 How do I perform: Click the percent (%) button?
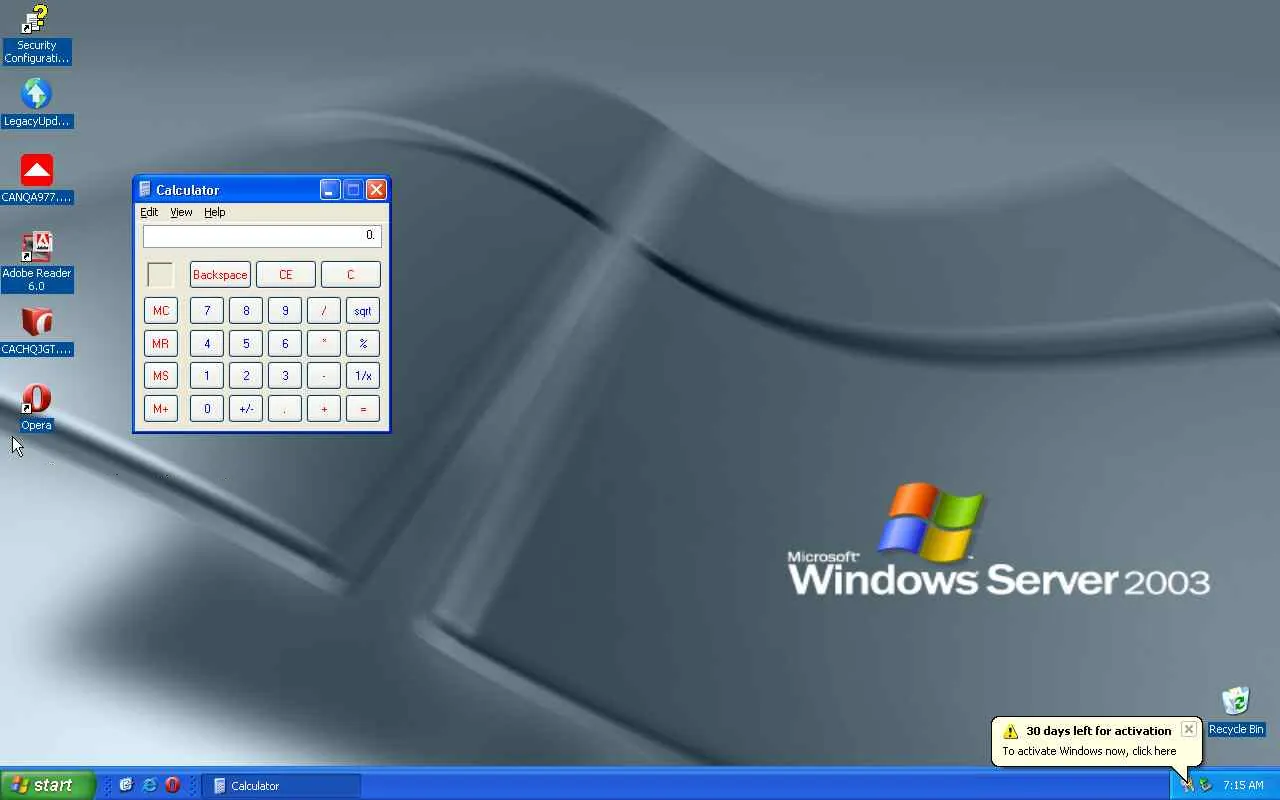click(363, 344)
